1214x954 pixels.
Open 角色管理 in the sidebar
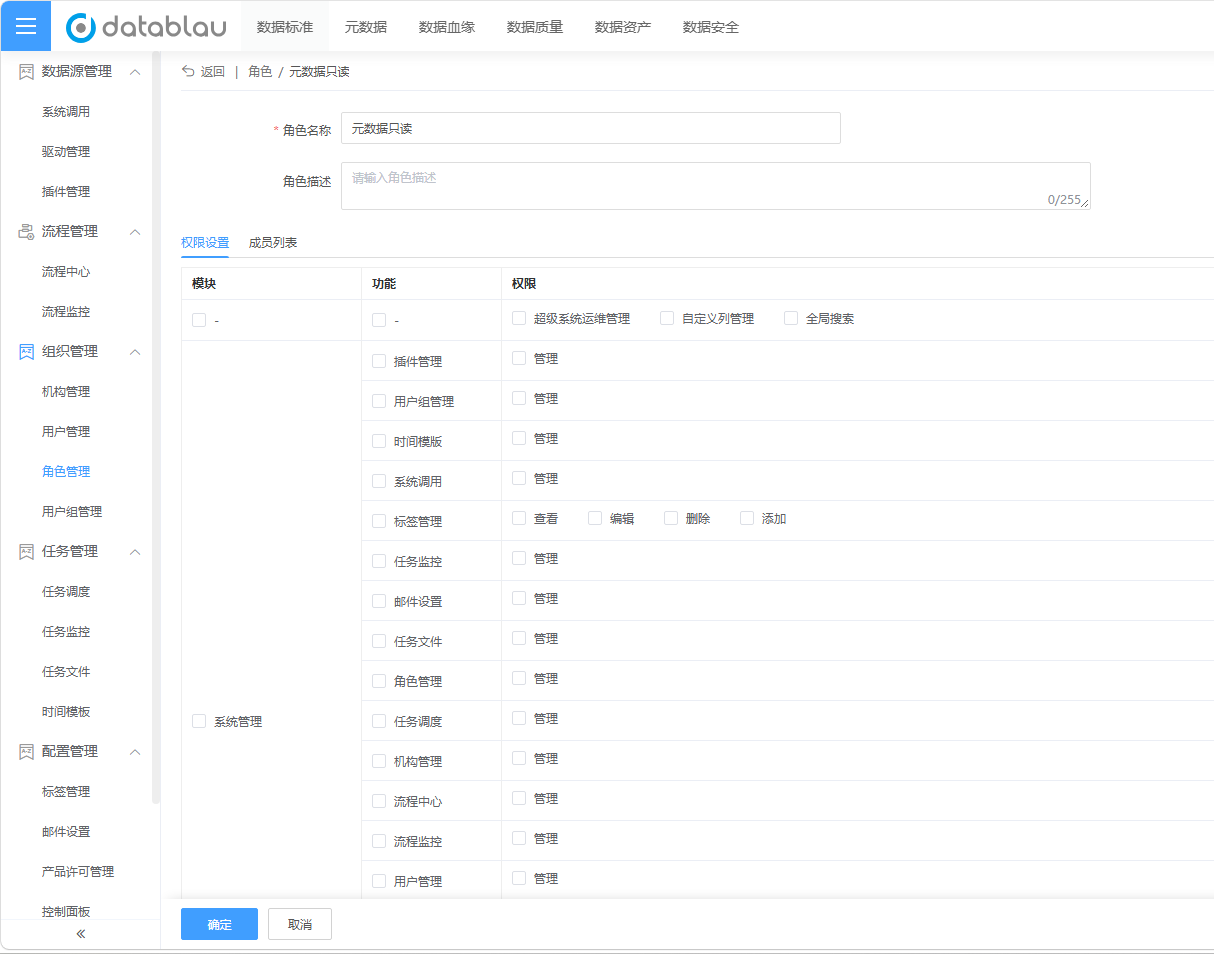[x=66, y=471]
